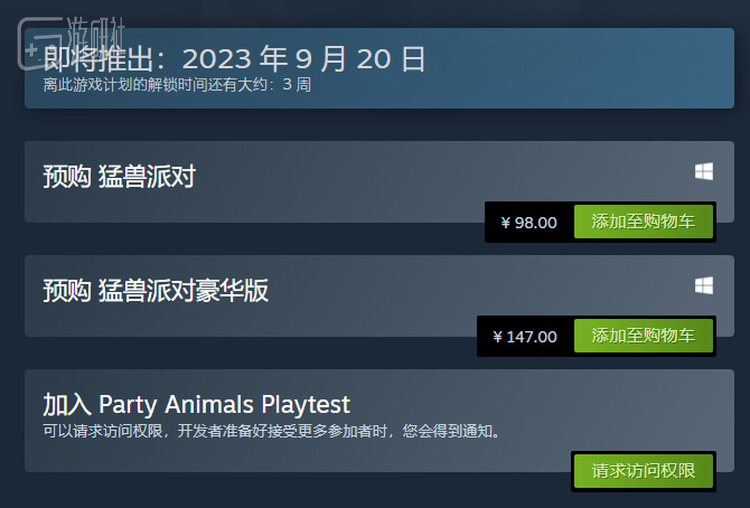Click the 游研社 watermark logo icon

(40, 44)
